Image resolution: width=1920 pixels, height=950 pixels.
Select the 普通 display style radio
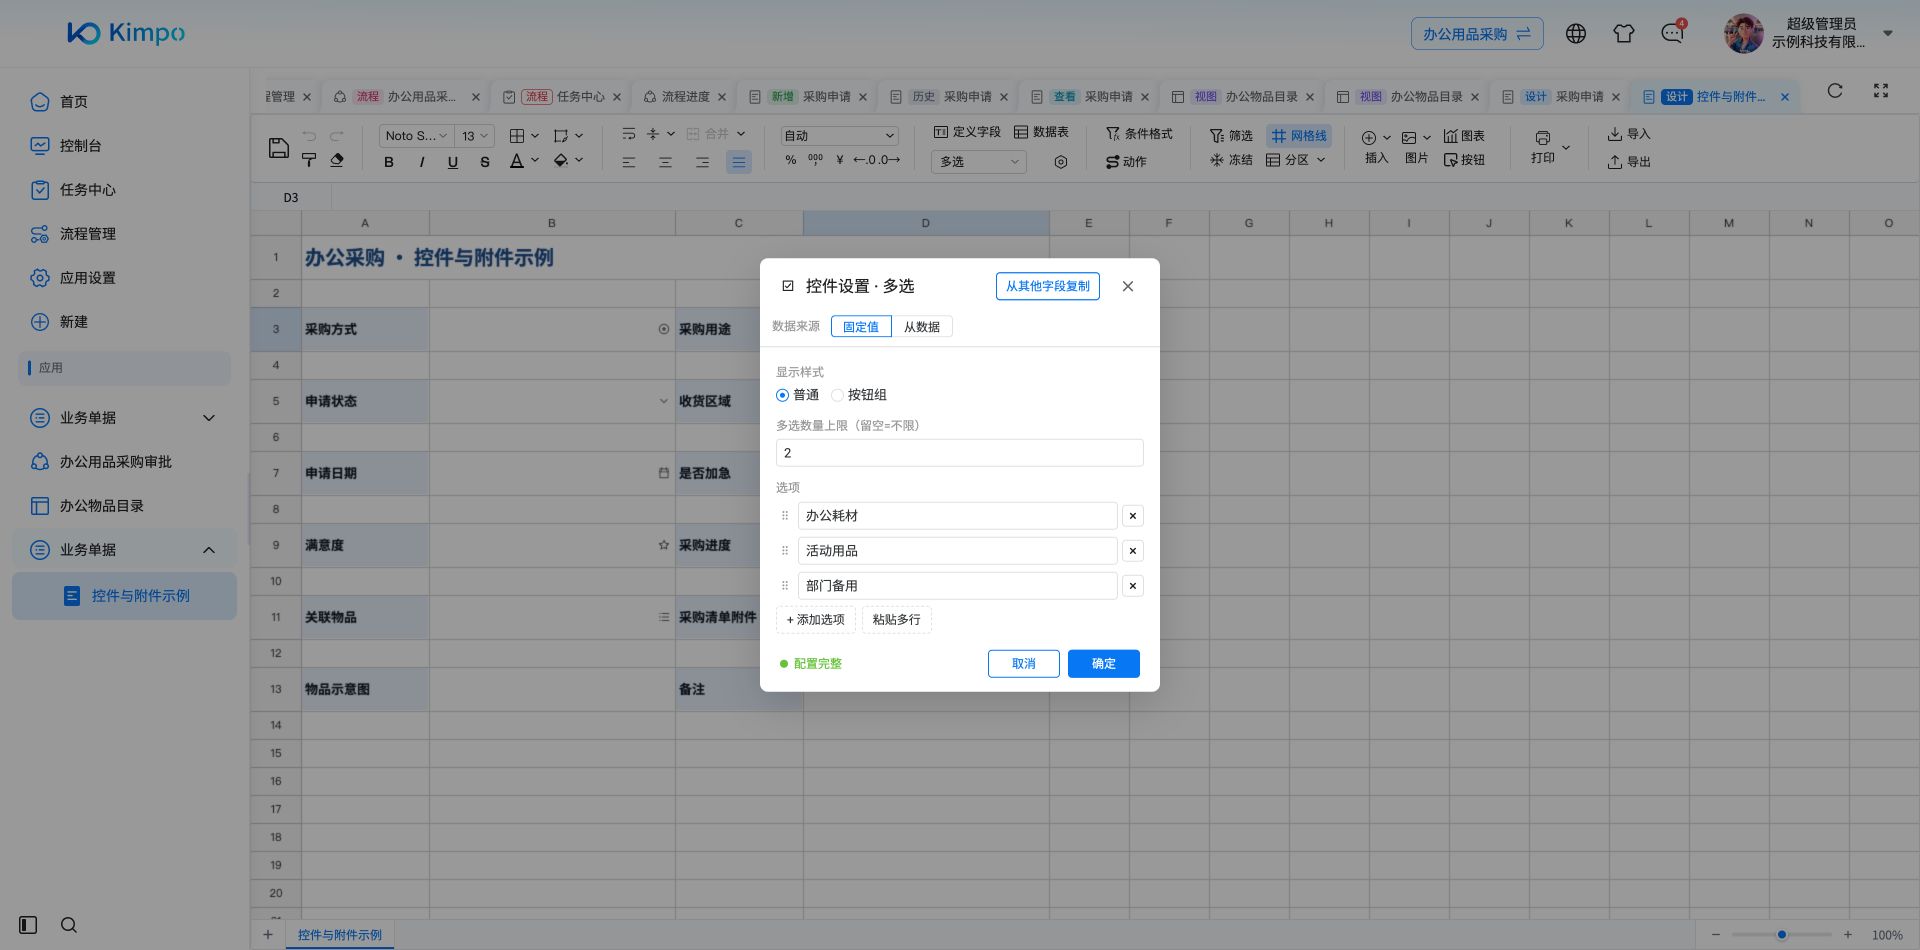point(782,395)
